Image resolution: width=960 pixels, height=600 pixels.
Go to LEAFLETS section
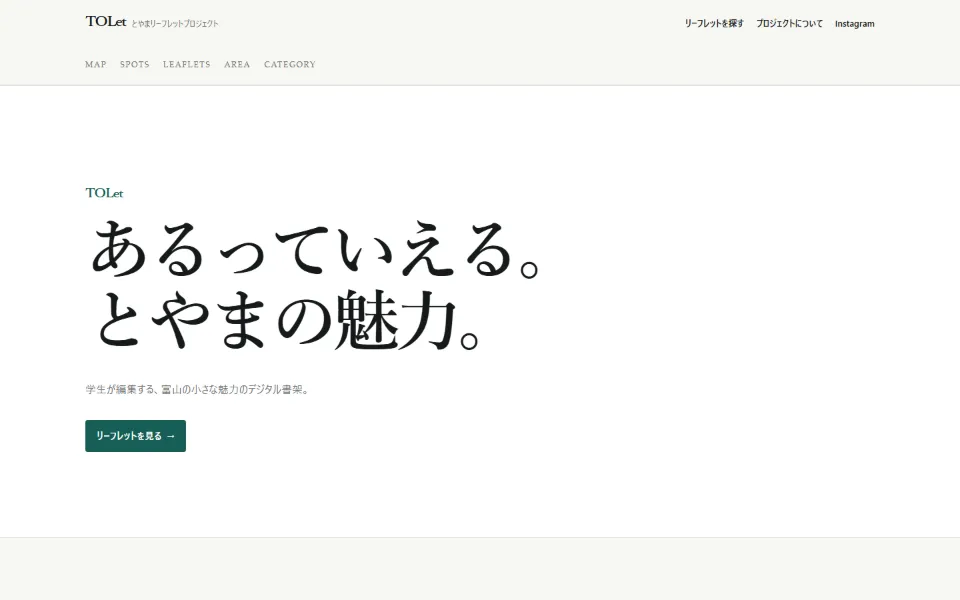click(x=187, y=64)
